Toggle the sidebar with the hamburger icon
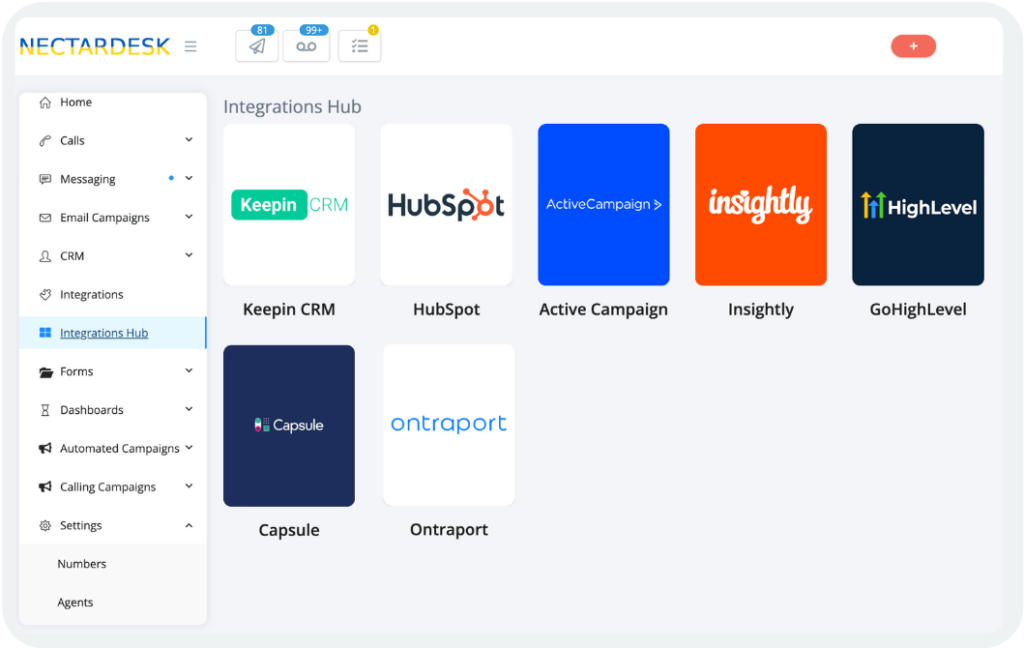This screenshot has height=648, width=1024. 190,46
